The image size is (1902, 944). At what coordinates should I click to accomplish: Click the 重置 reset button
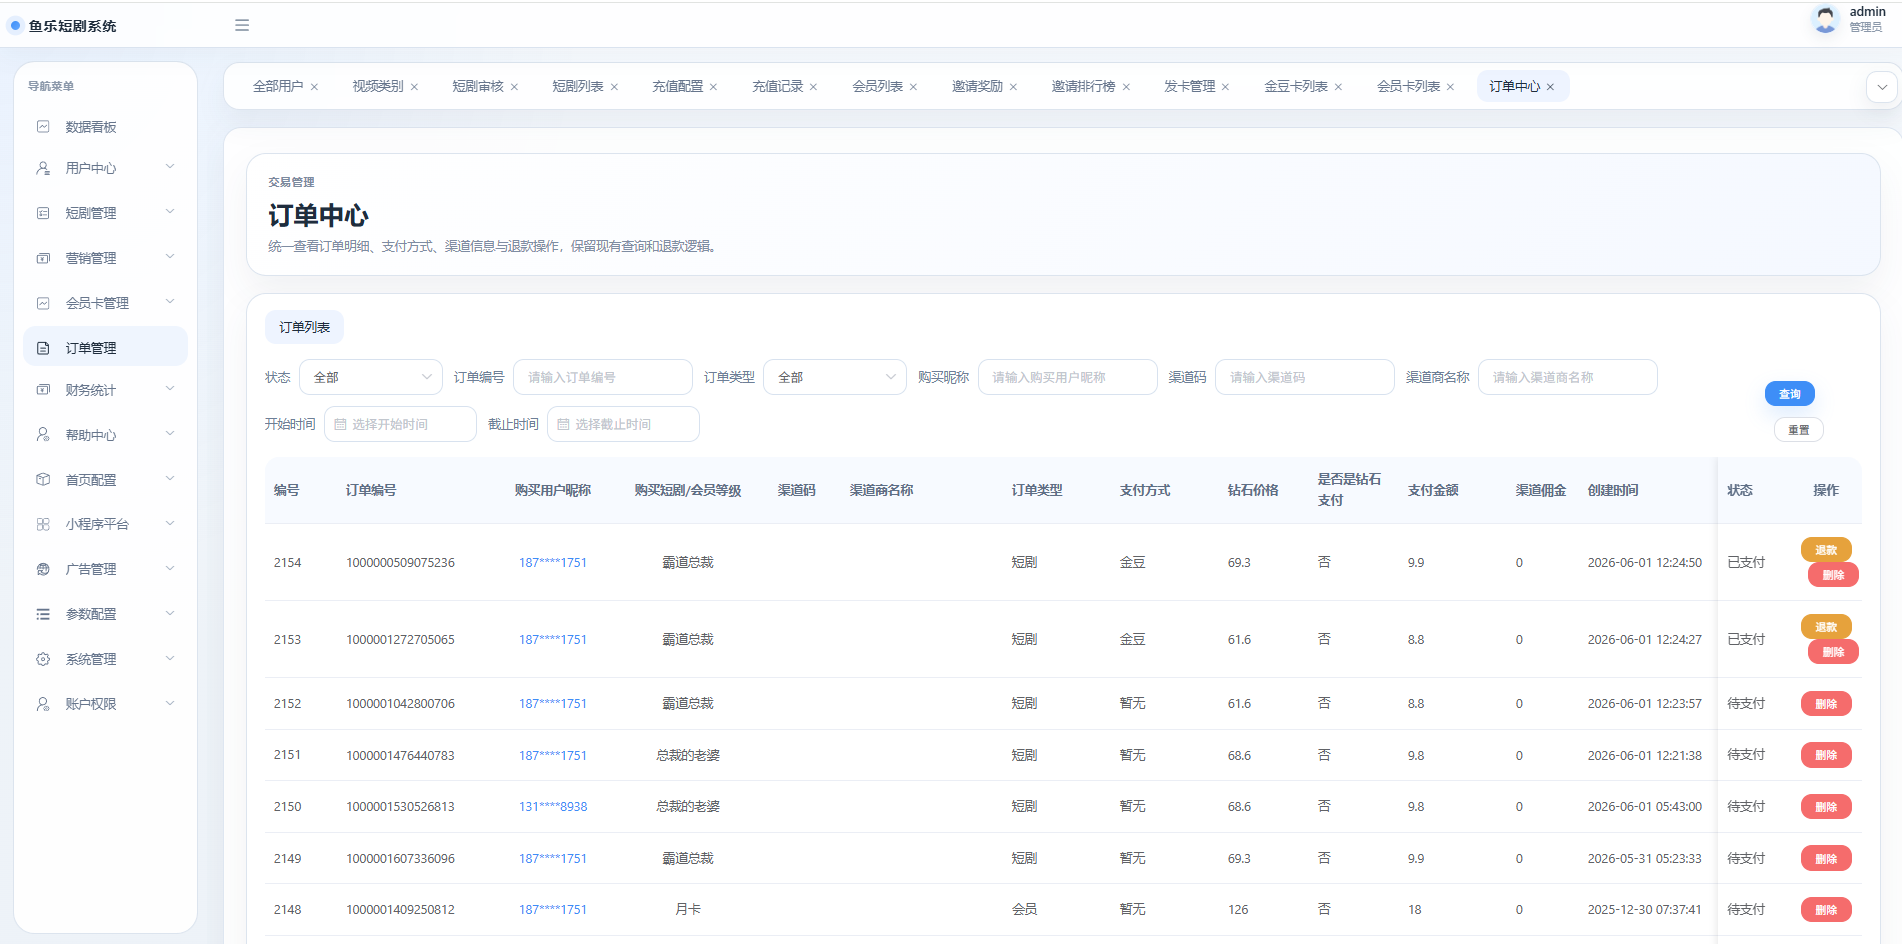[1799, 430]
